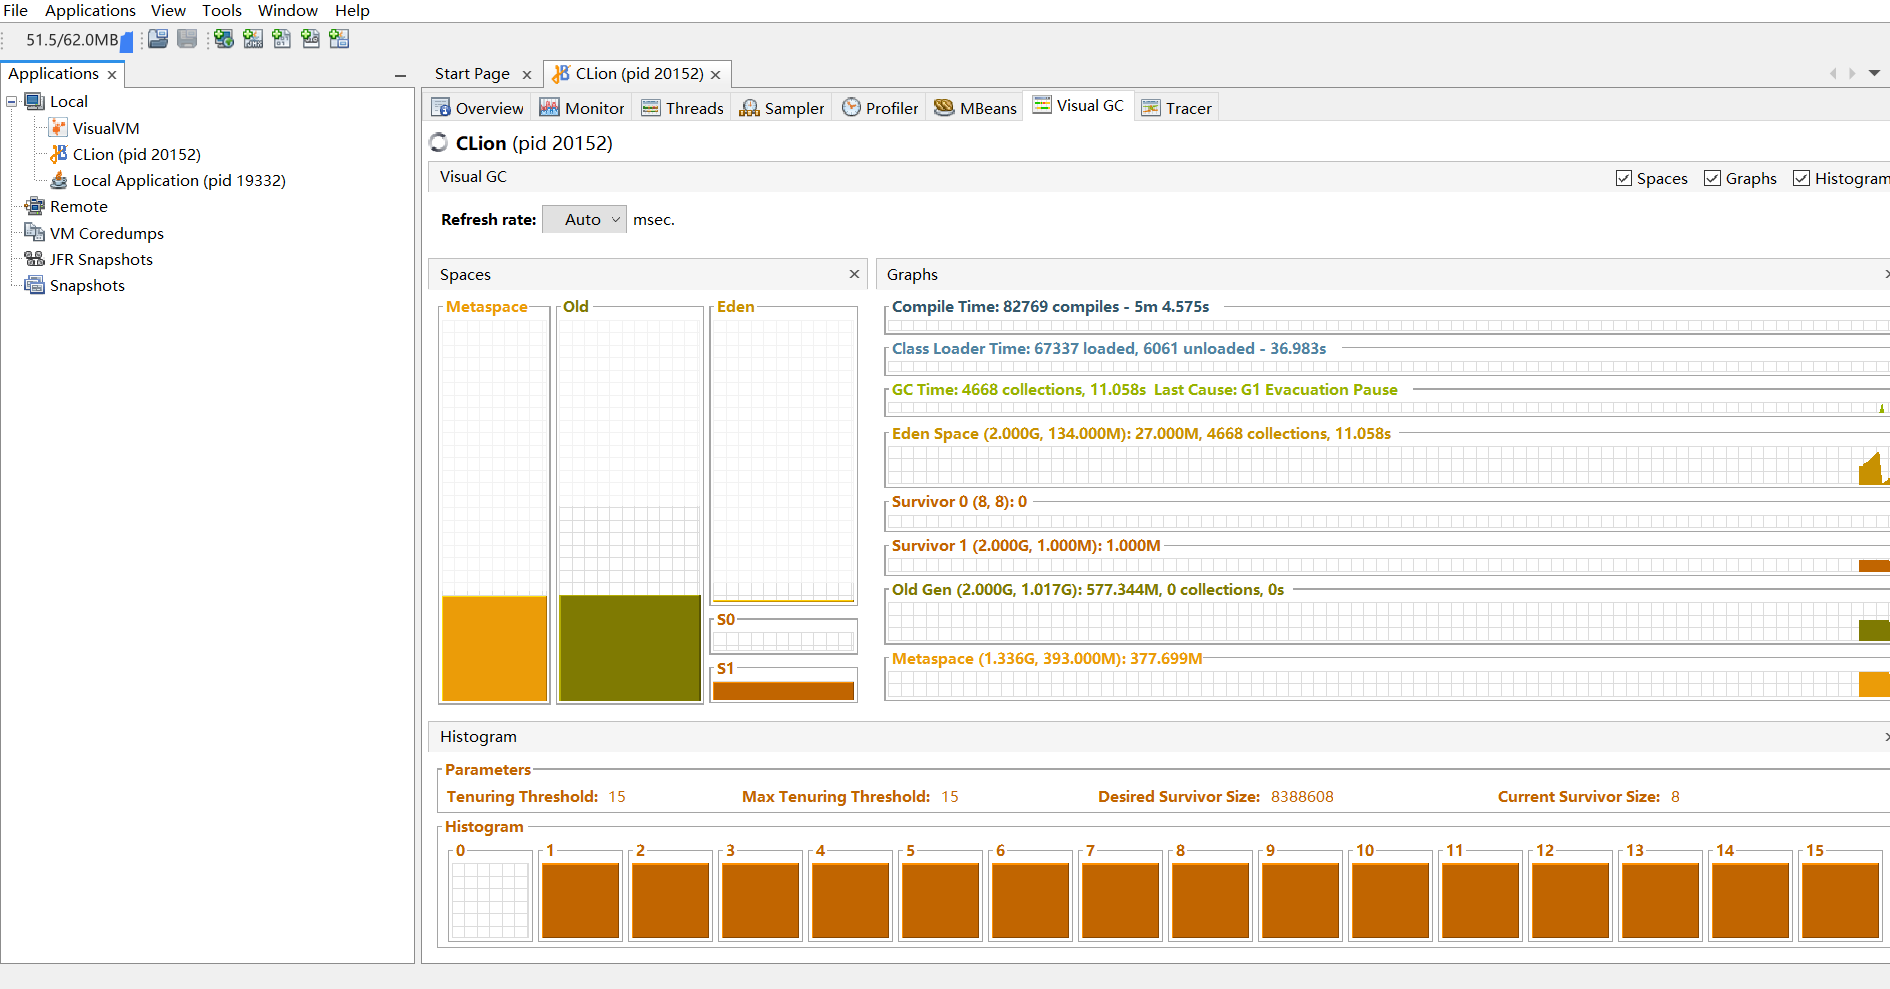Select Local Application (pid 19332) in tree
This screenshot has width=1890, height=989.
179,180
